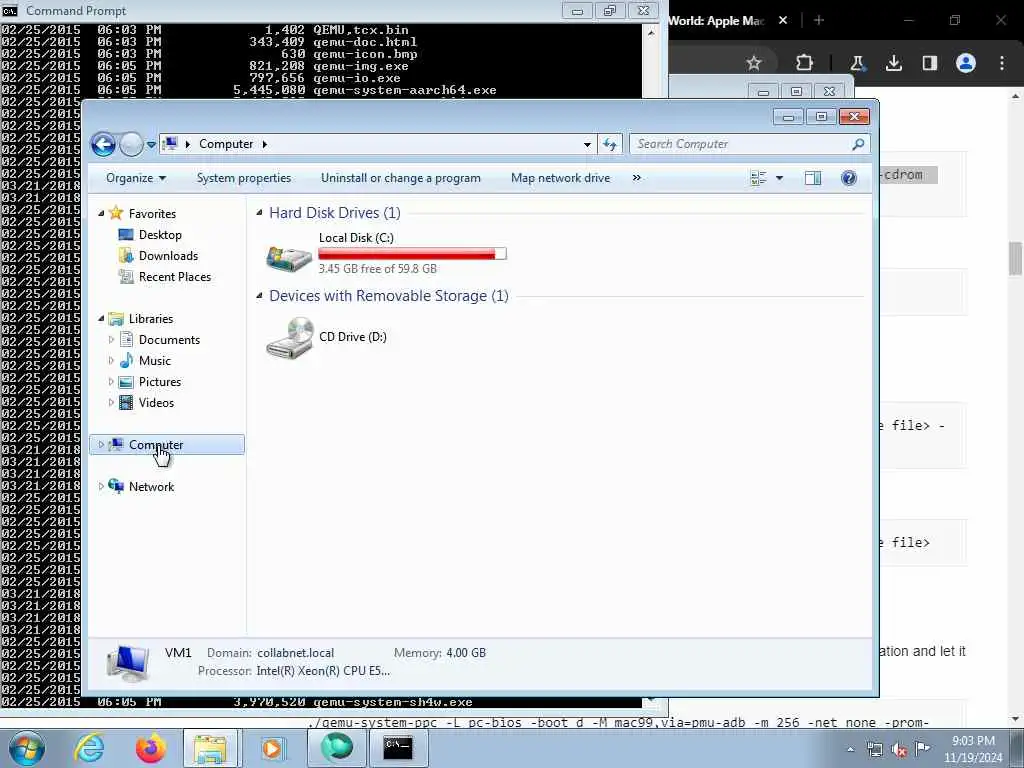Show hidden tray icons
Viewport: 1024px width, 768px height.
coord(850,749)
